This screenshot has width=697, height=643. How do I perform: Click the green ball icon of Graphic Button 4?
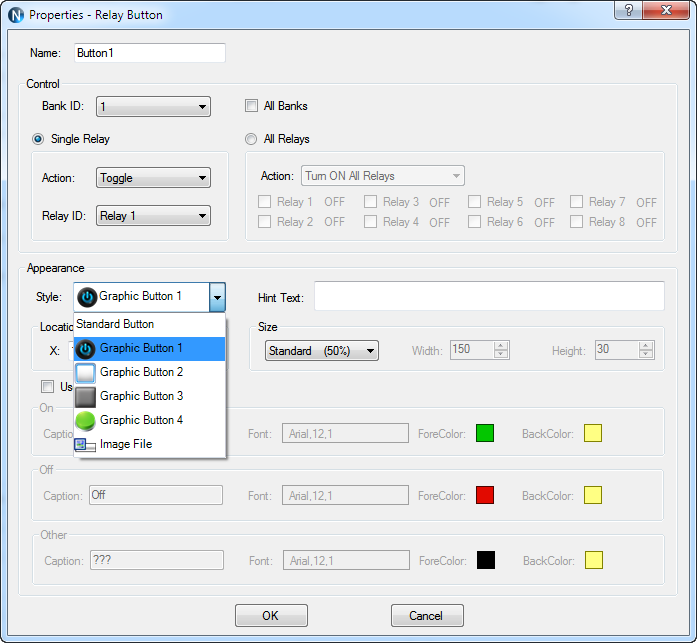[85, 421]
